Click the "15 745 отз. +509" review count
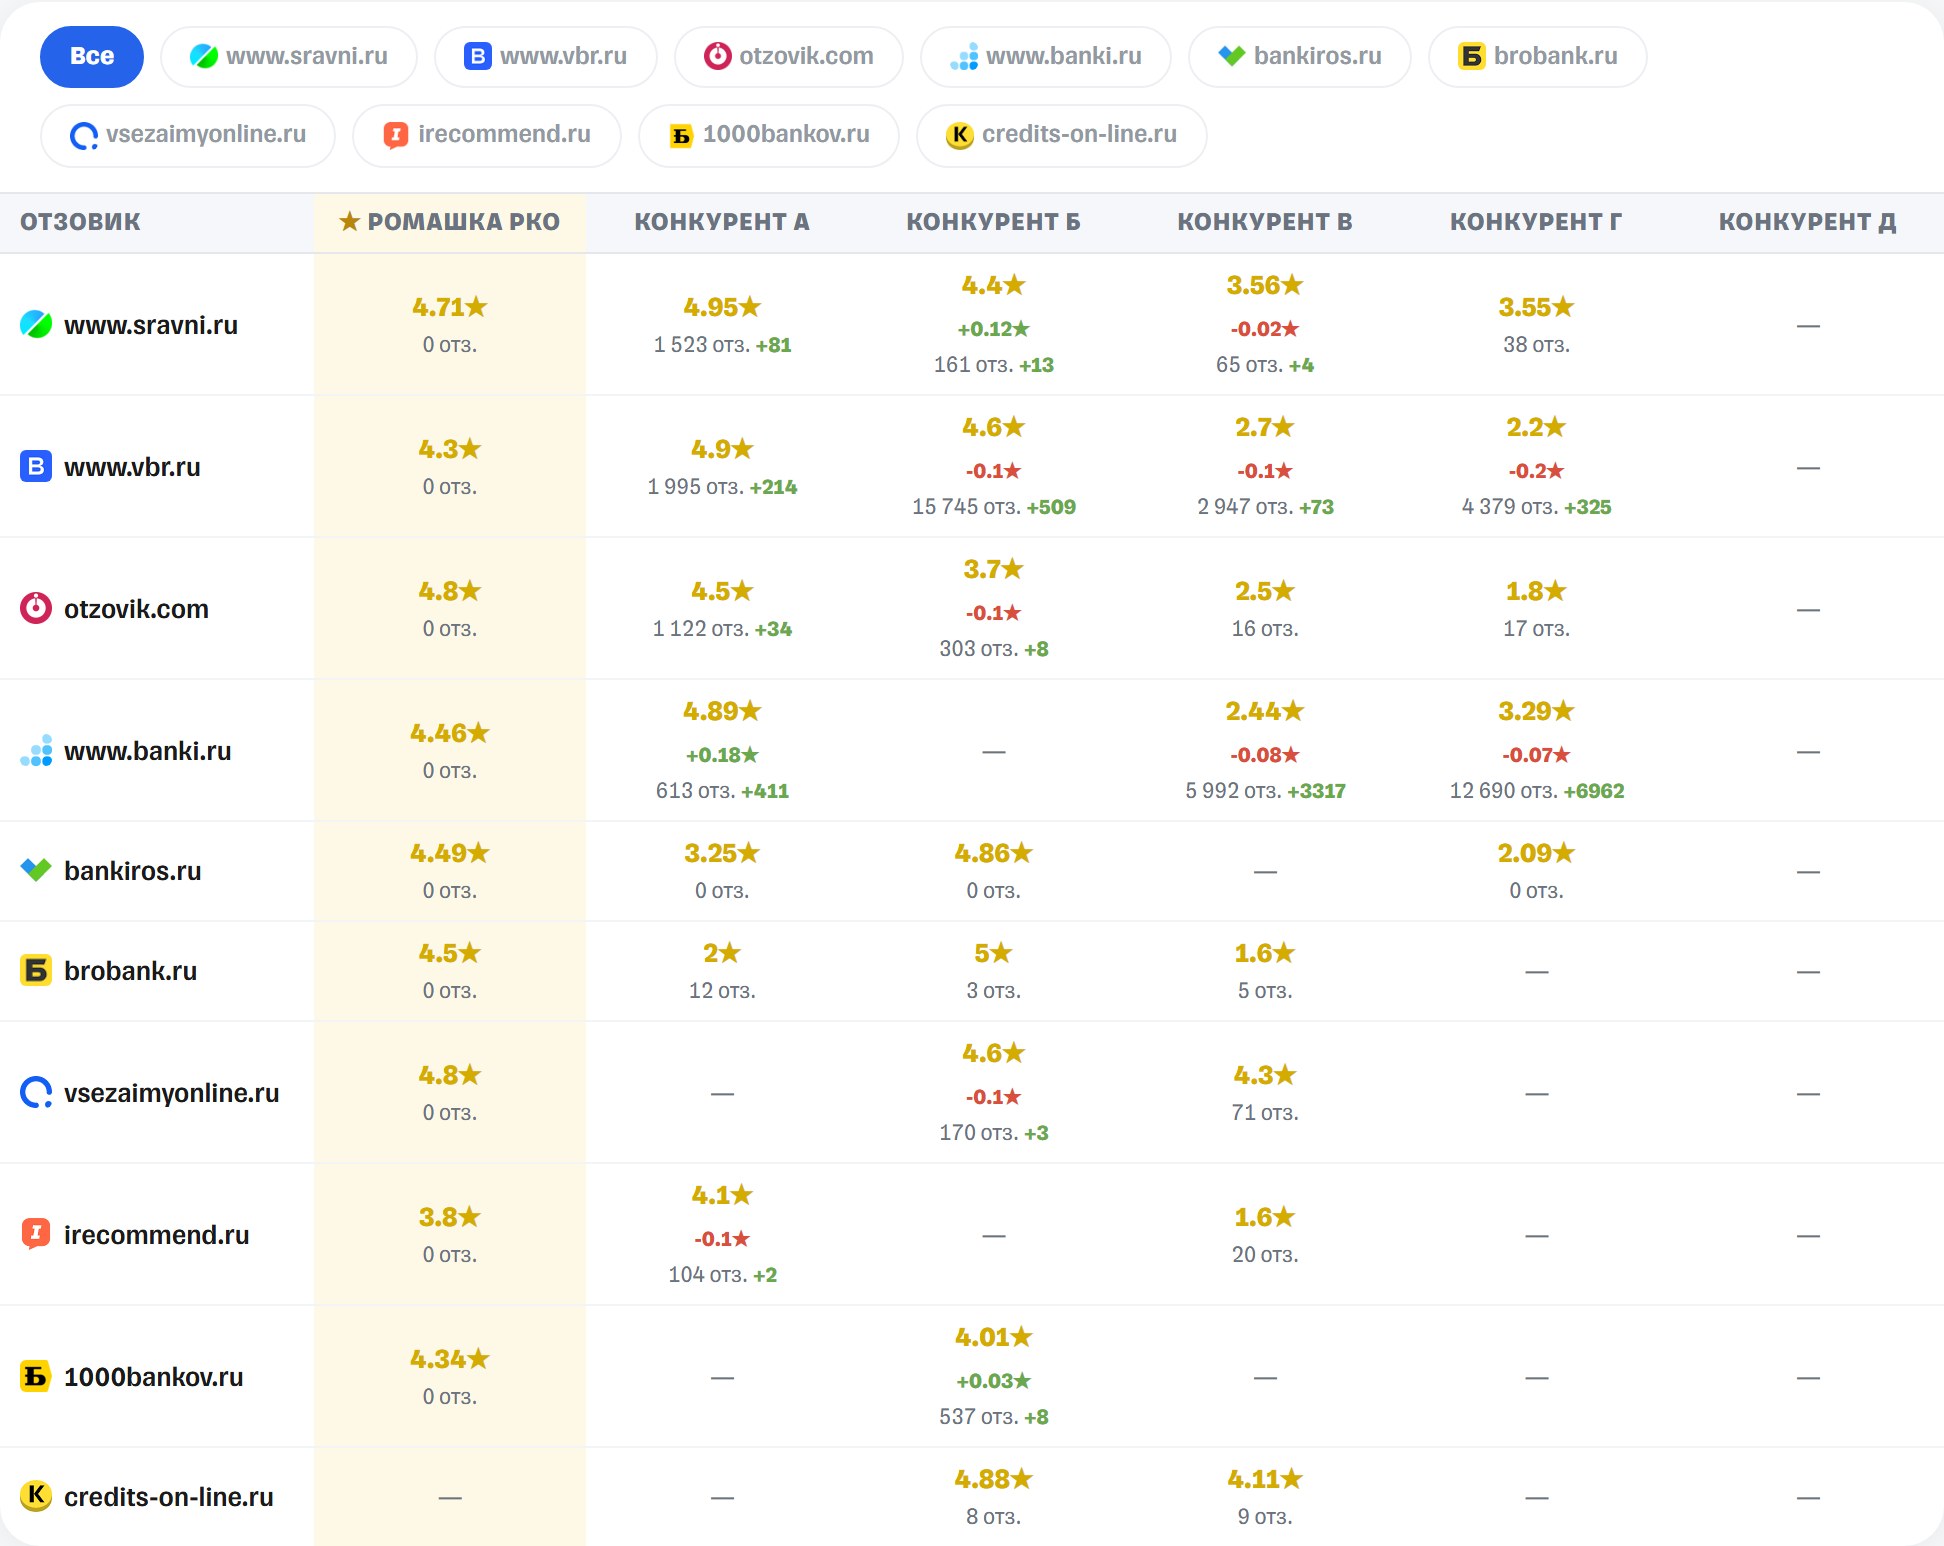Screen dimensions: 1944x1546 tap(994, 507)
